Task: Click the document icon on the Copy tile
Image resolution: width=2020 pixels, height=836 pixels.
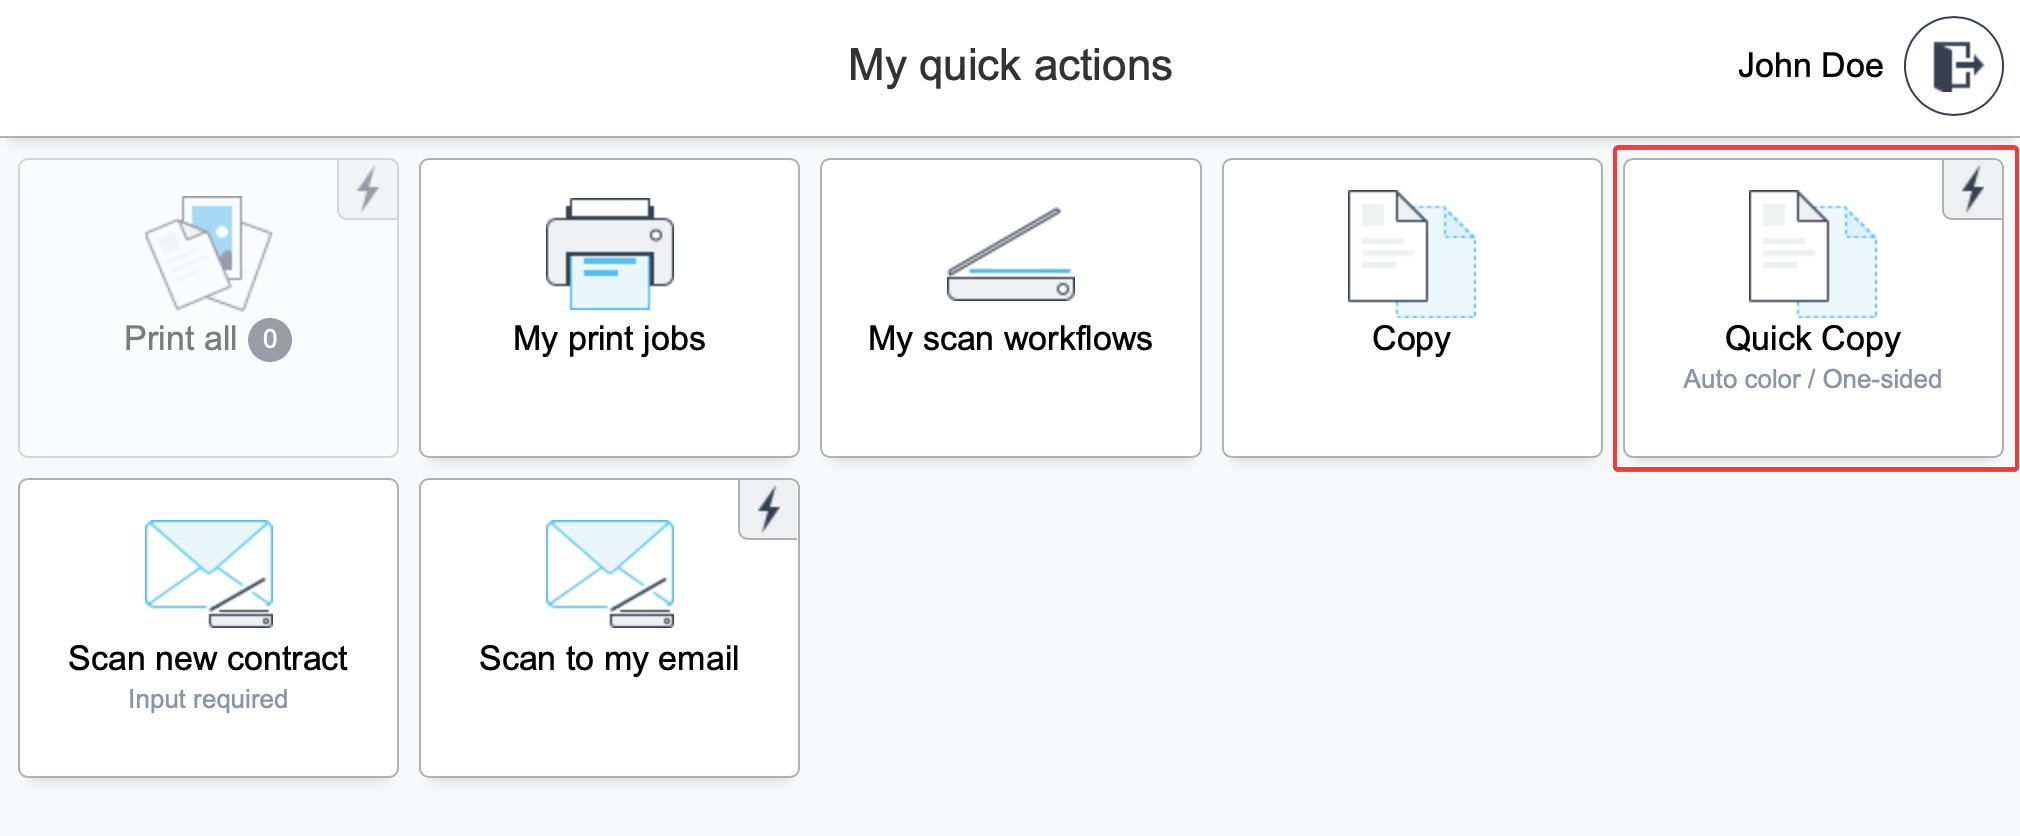Action: [x=1411, y=254]
